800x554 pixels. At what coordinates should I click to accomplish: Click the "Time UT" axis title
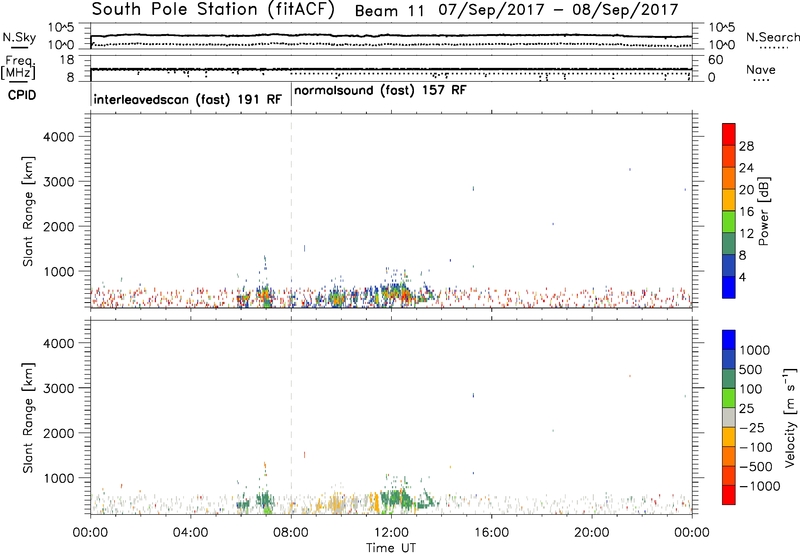391,548
